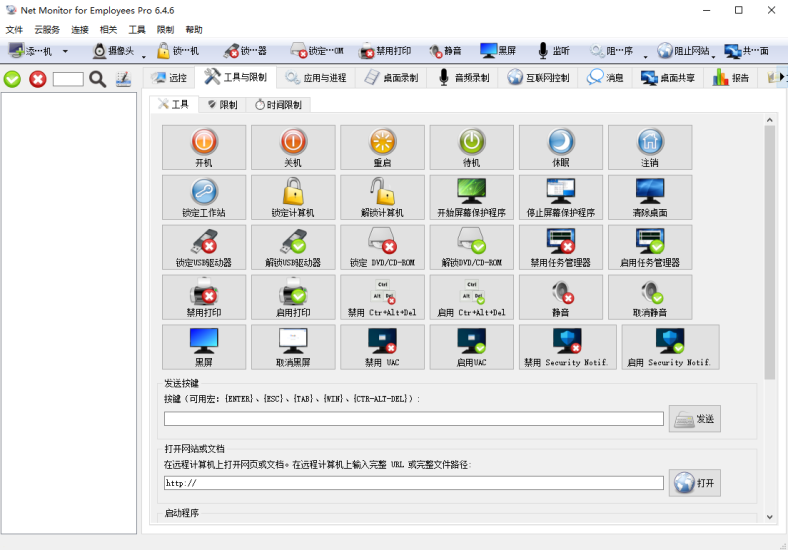Click the 待机 standby tool

click(x=471, y=147)
